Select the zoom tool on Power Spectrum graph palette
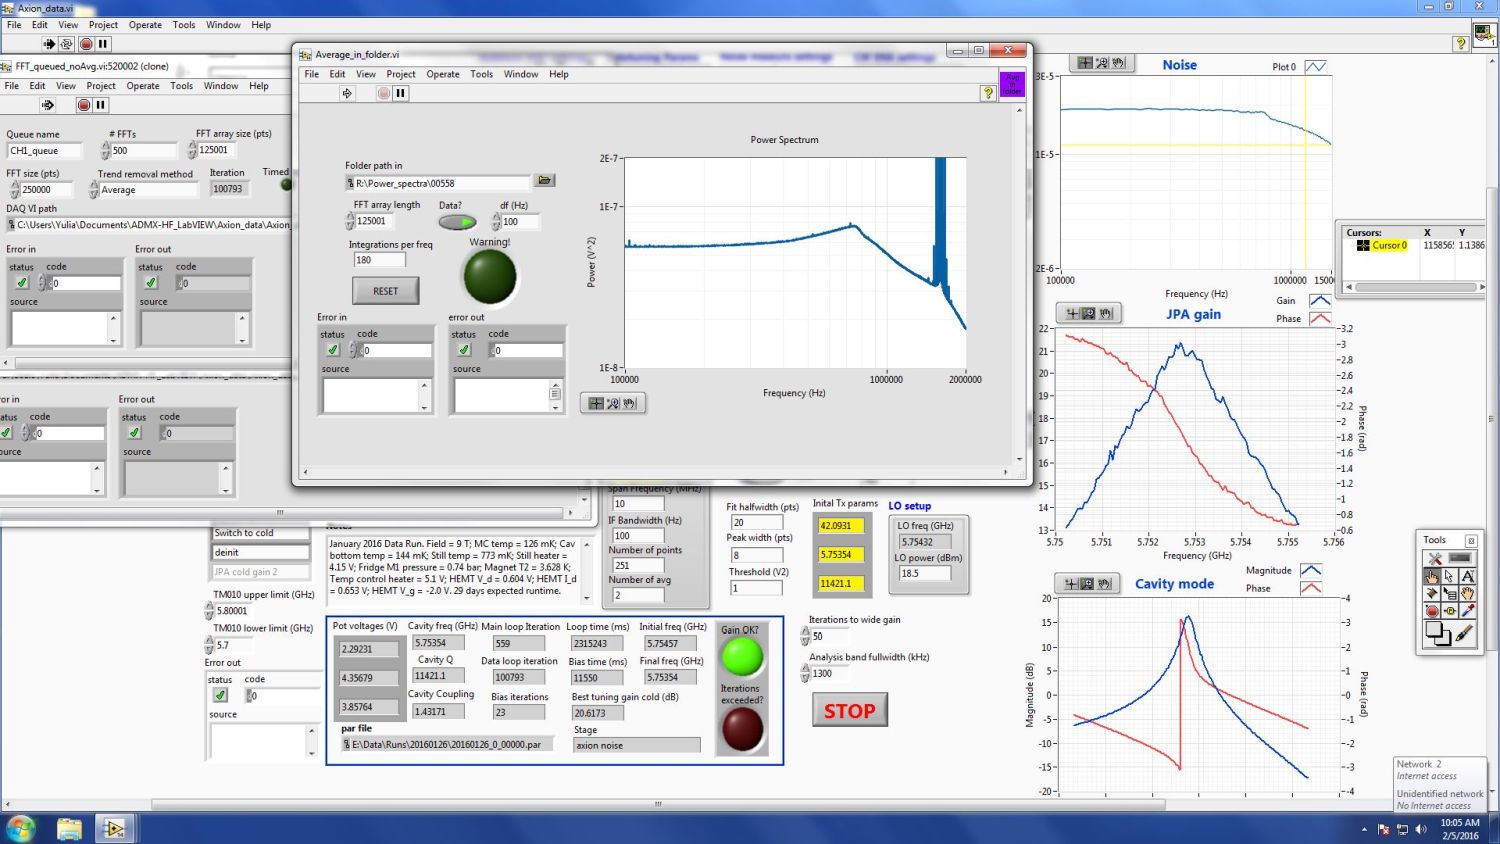The image size is (1500, 844). [613, 403]
